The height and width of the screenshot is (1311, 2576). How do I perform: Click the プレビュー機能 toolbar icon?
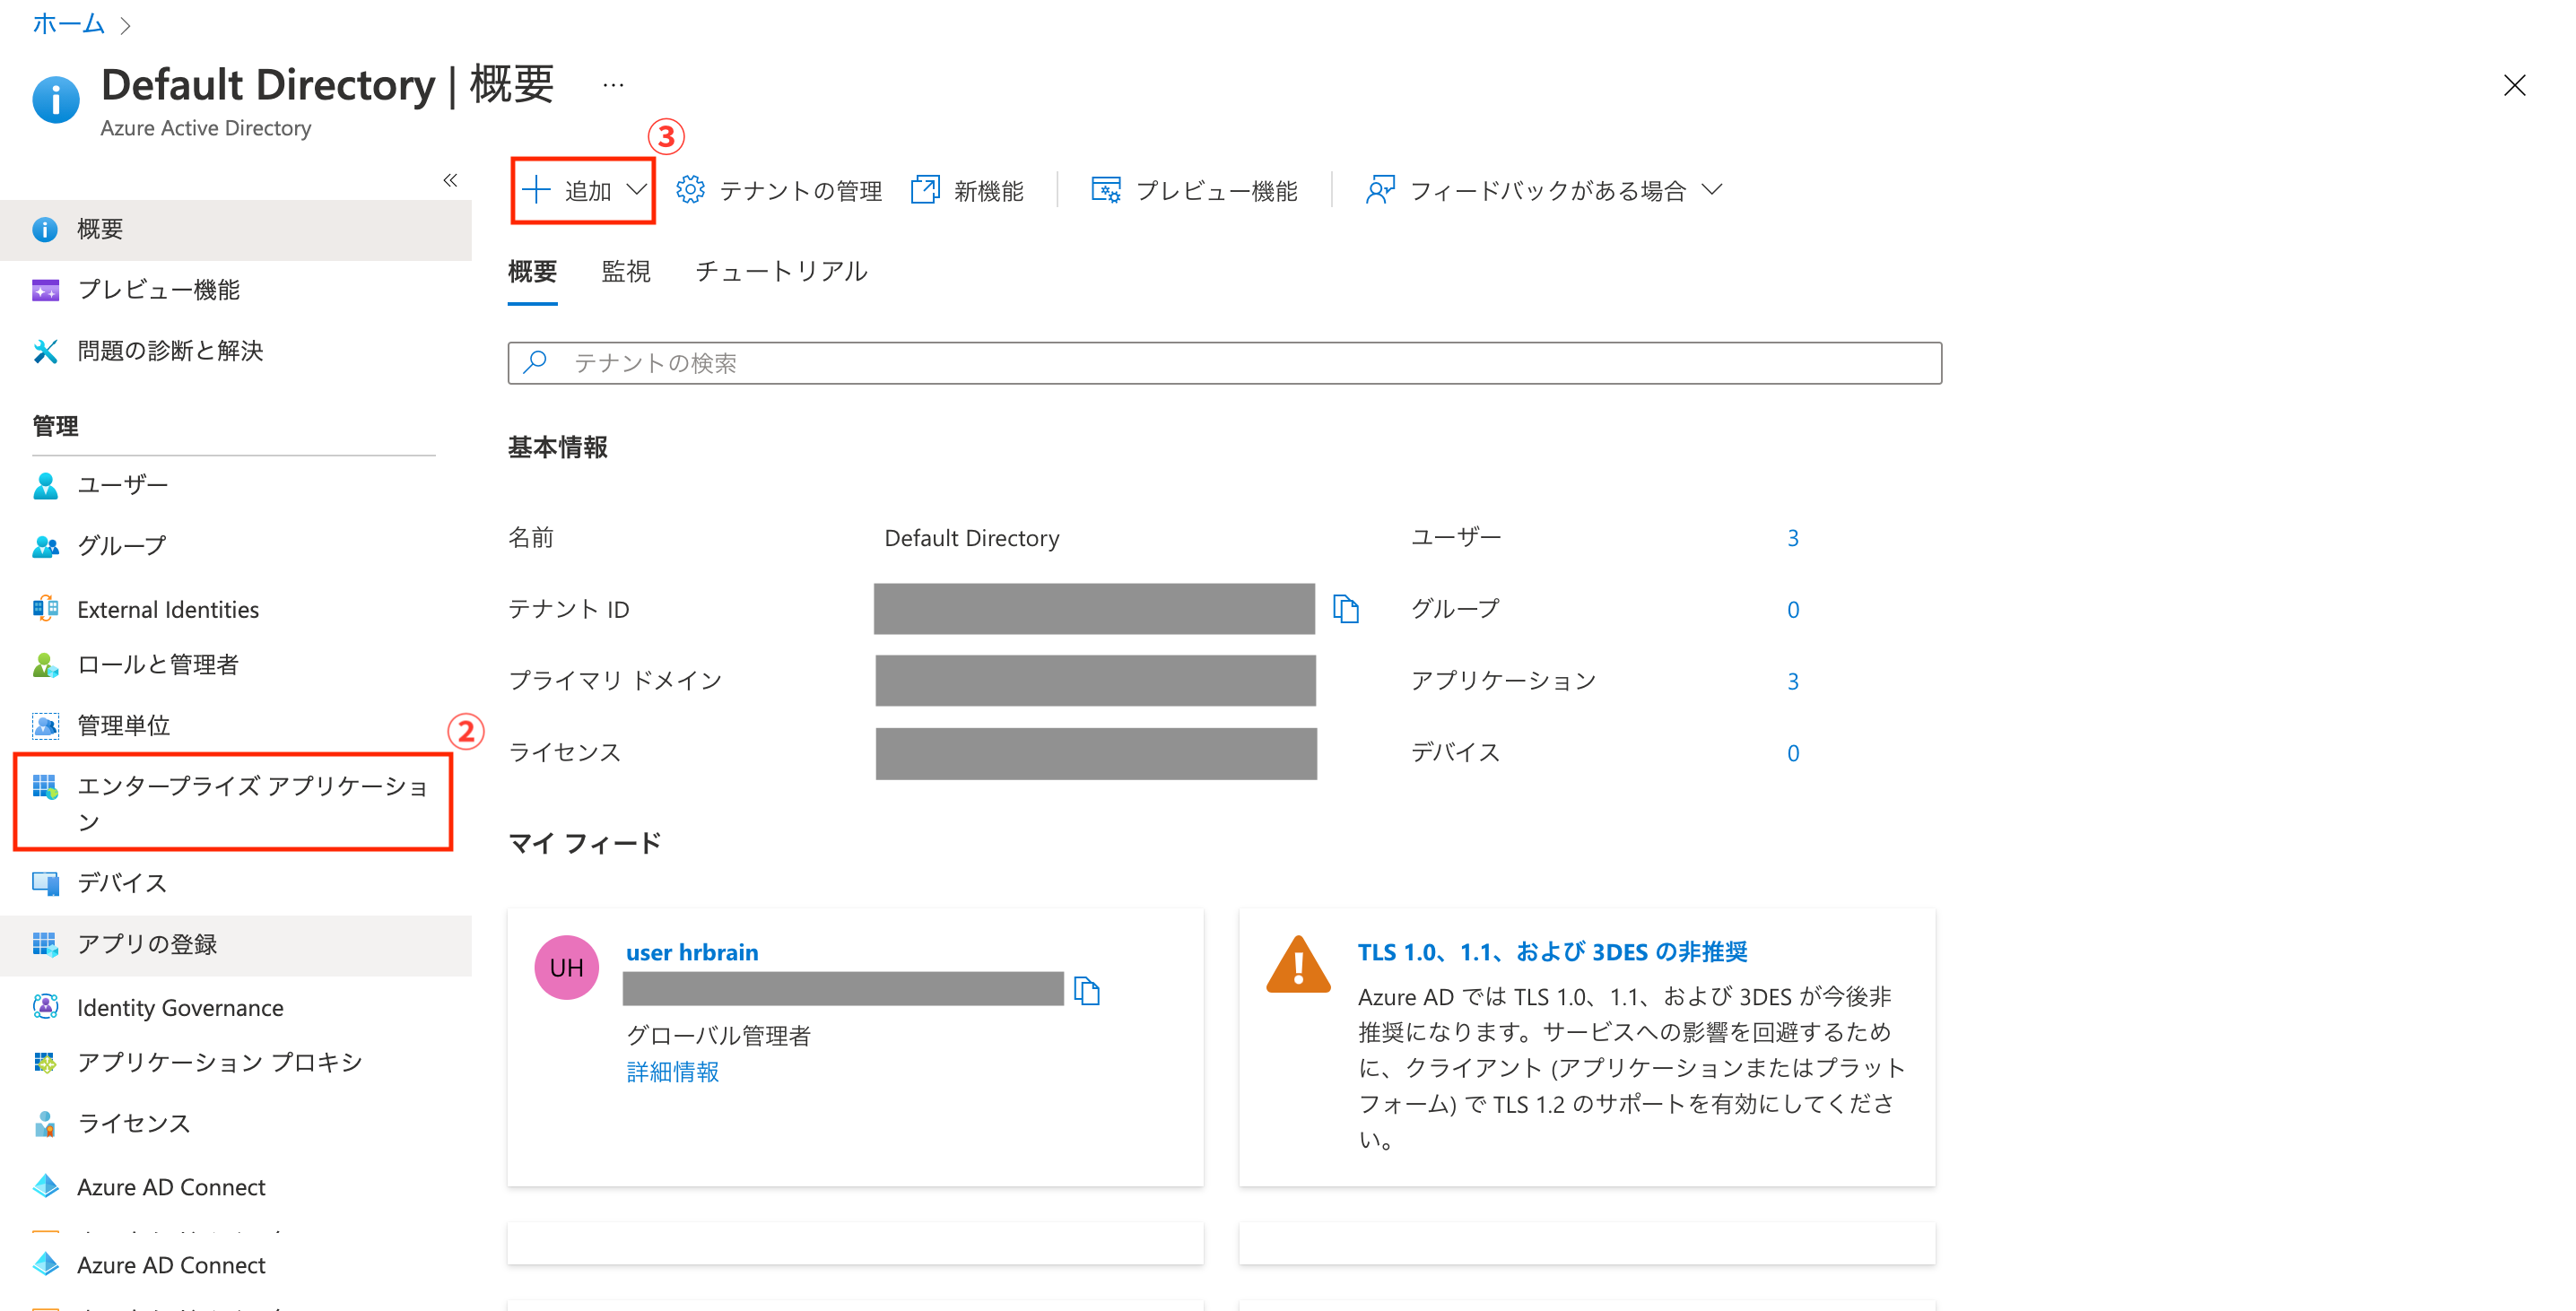tap(1105, 190)
